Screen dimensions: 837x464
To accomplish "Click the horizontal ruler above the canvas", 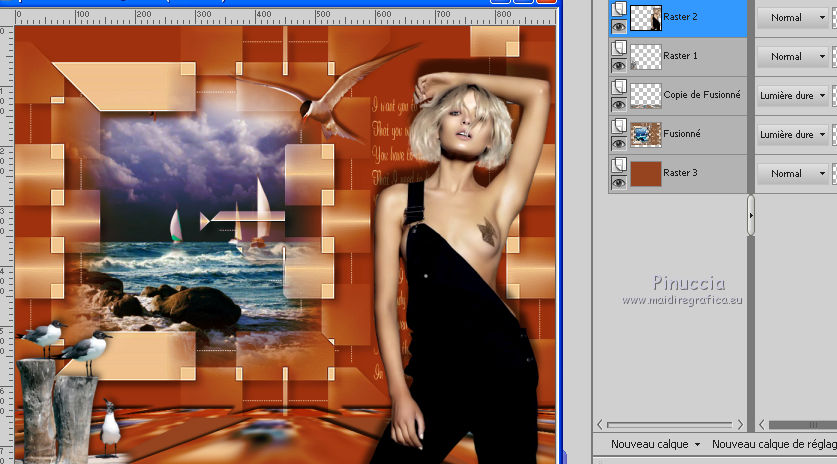I will (x=286, y=17).
